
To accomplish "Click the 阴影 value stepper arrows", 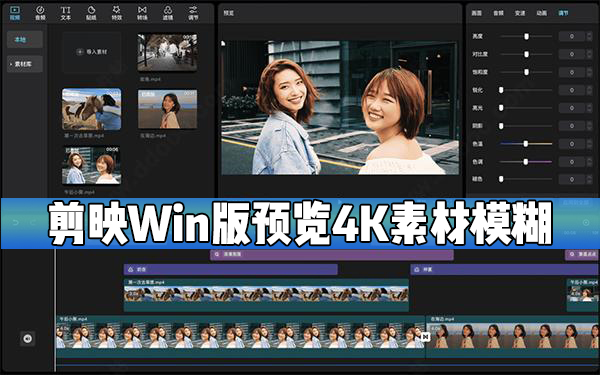I will [x=589, y=126].
